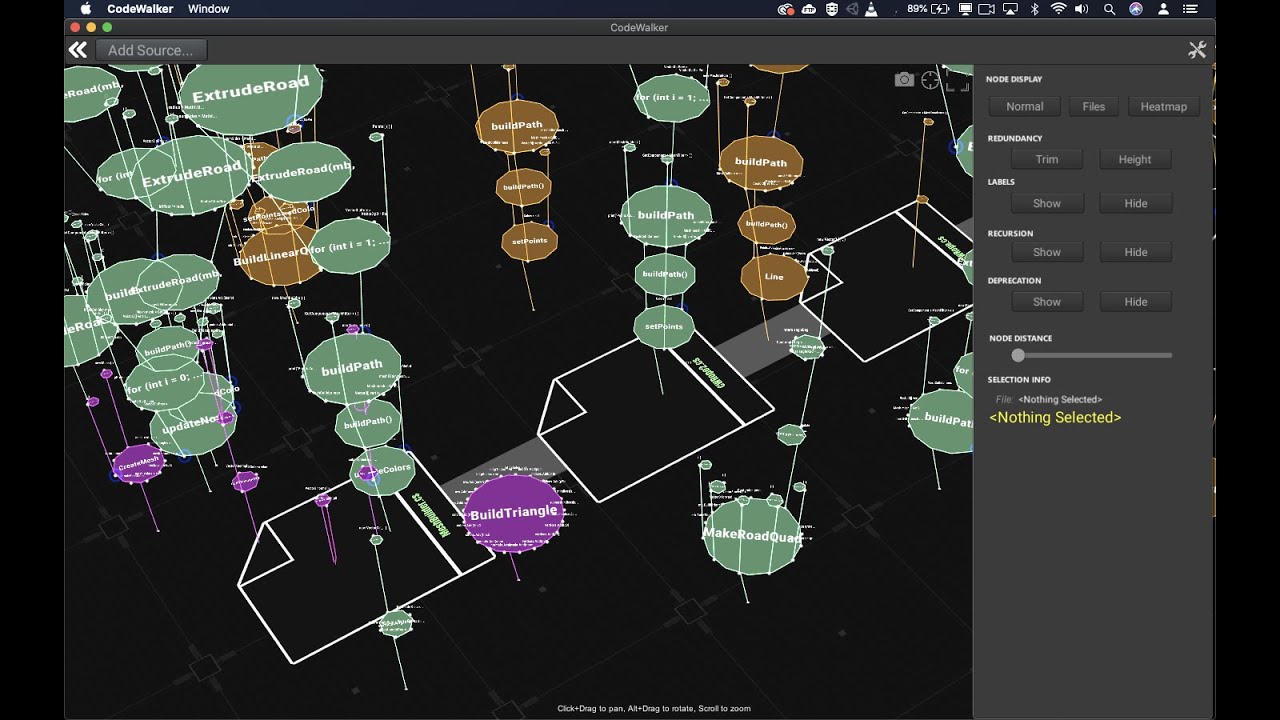1280x720 pixels.
Task: Click the Add Source... button
Action: click(151, 50)
